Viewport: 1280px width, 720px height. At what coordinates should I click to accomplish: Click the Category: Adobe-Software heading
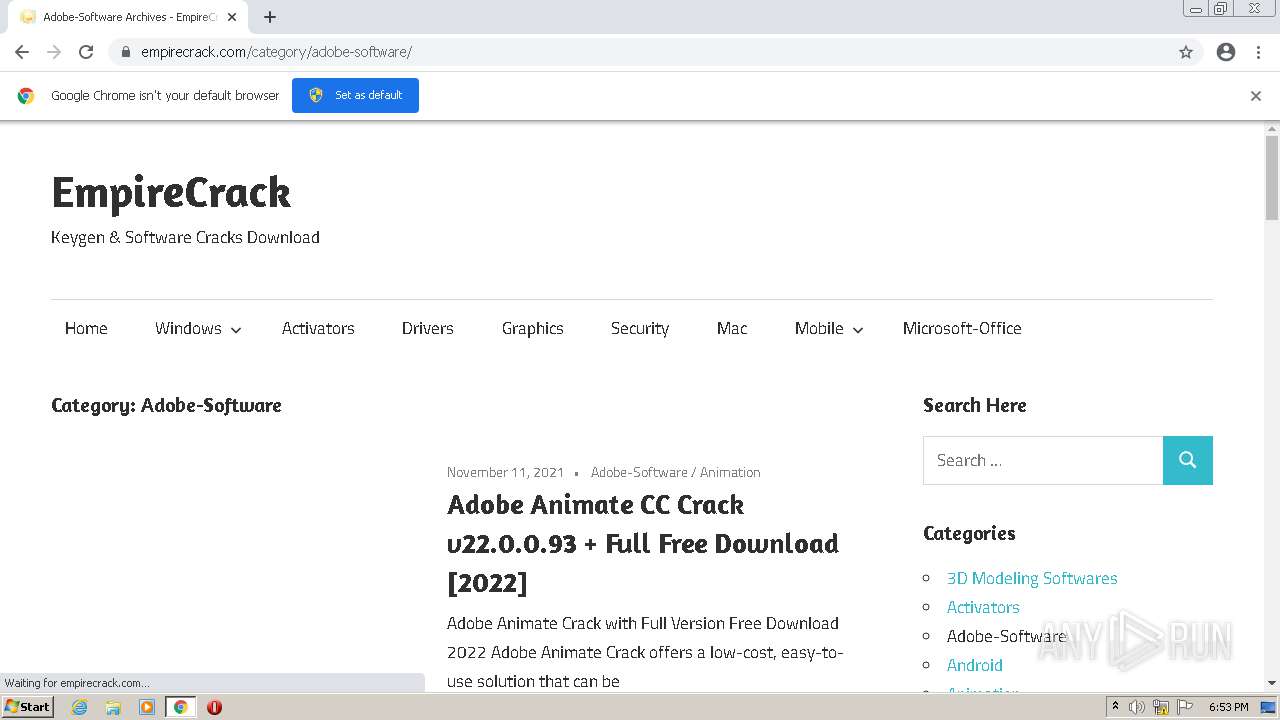166,405
